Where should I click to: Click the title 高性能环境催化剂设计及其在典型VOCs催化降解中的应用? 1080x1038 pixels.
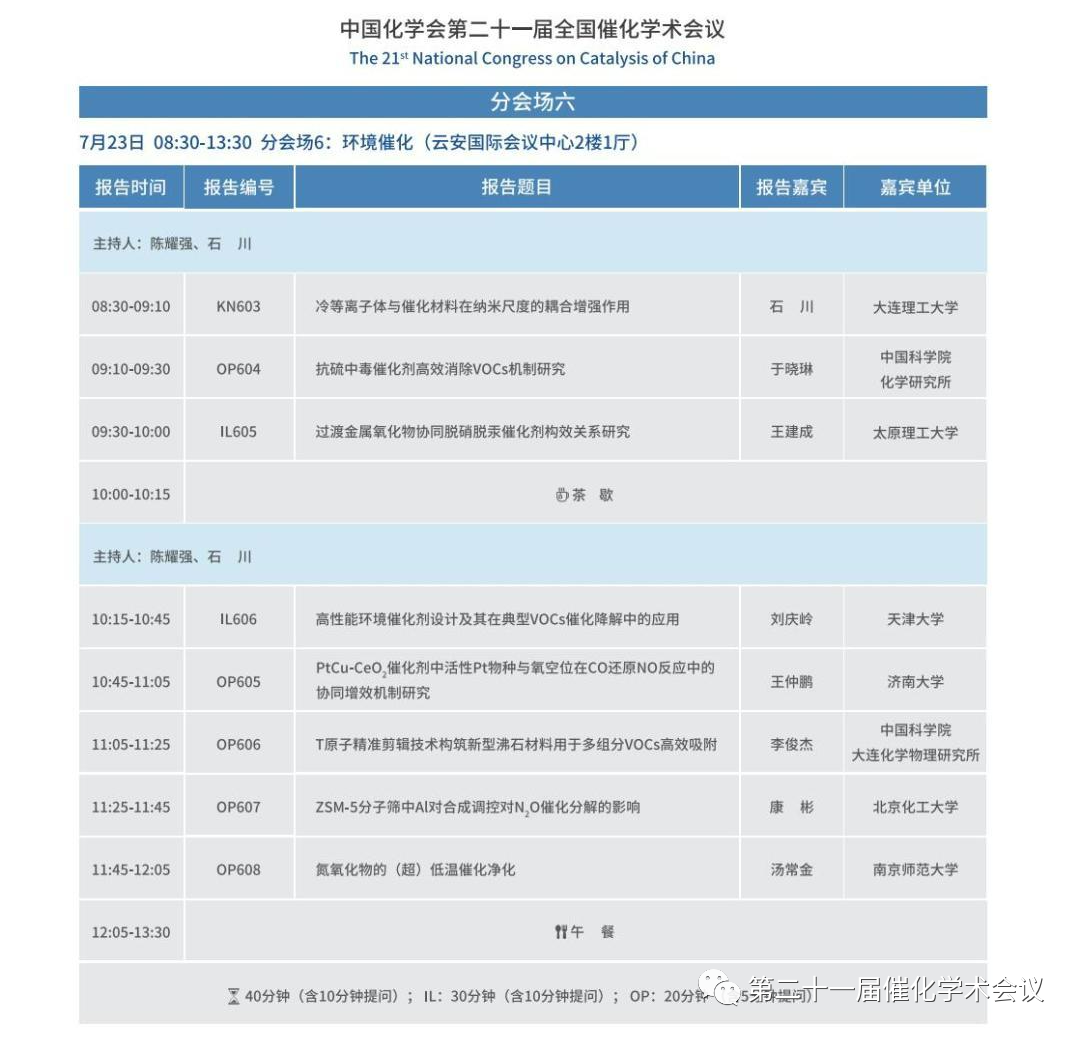coord(497,619)
